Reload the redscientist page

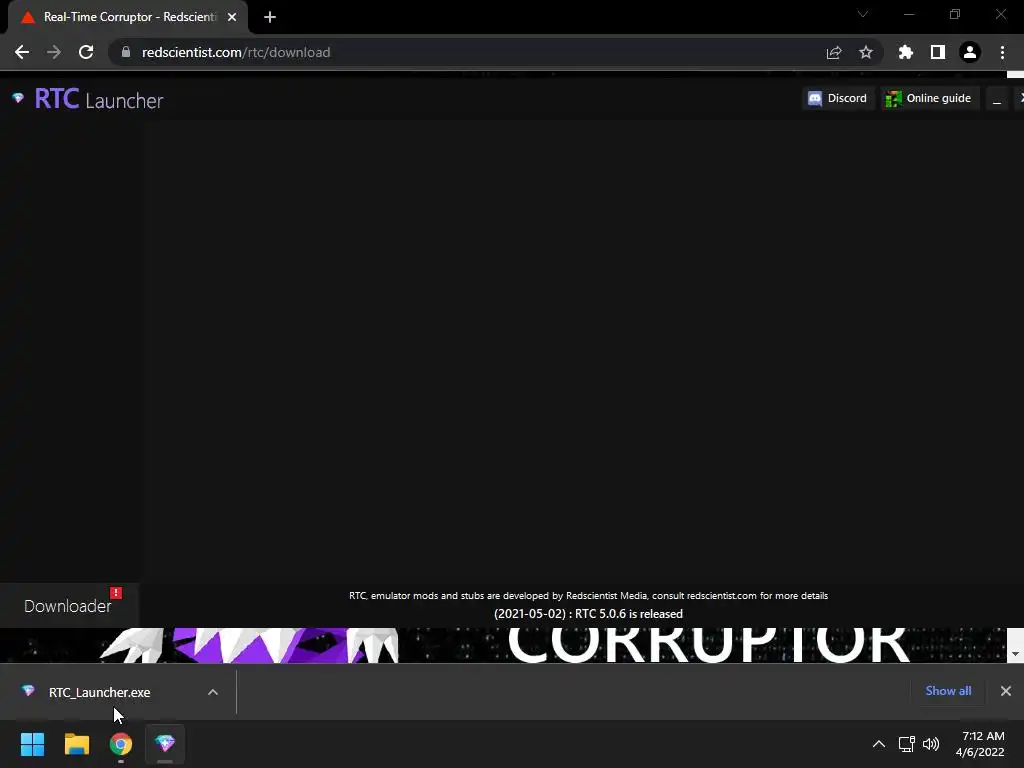pyautogui.click(x=86, y=52)
